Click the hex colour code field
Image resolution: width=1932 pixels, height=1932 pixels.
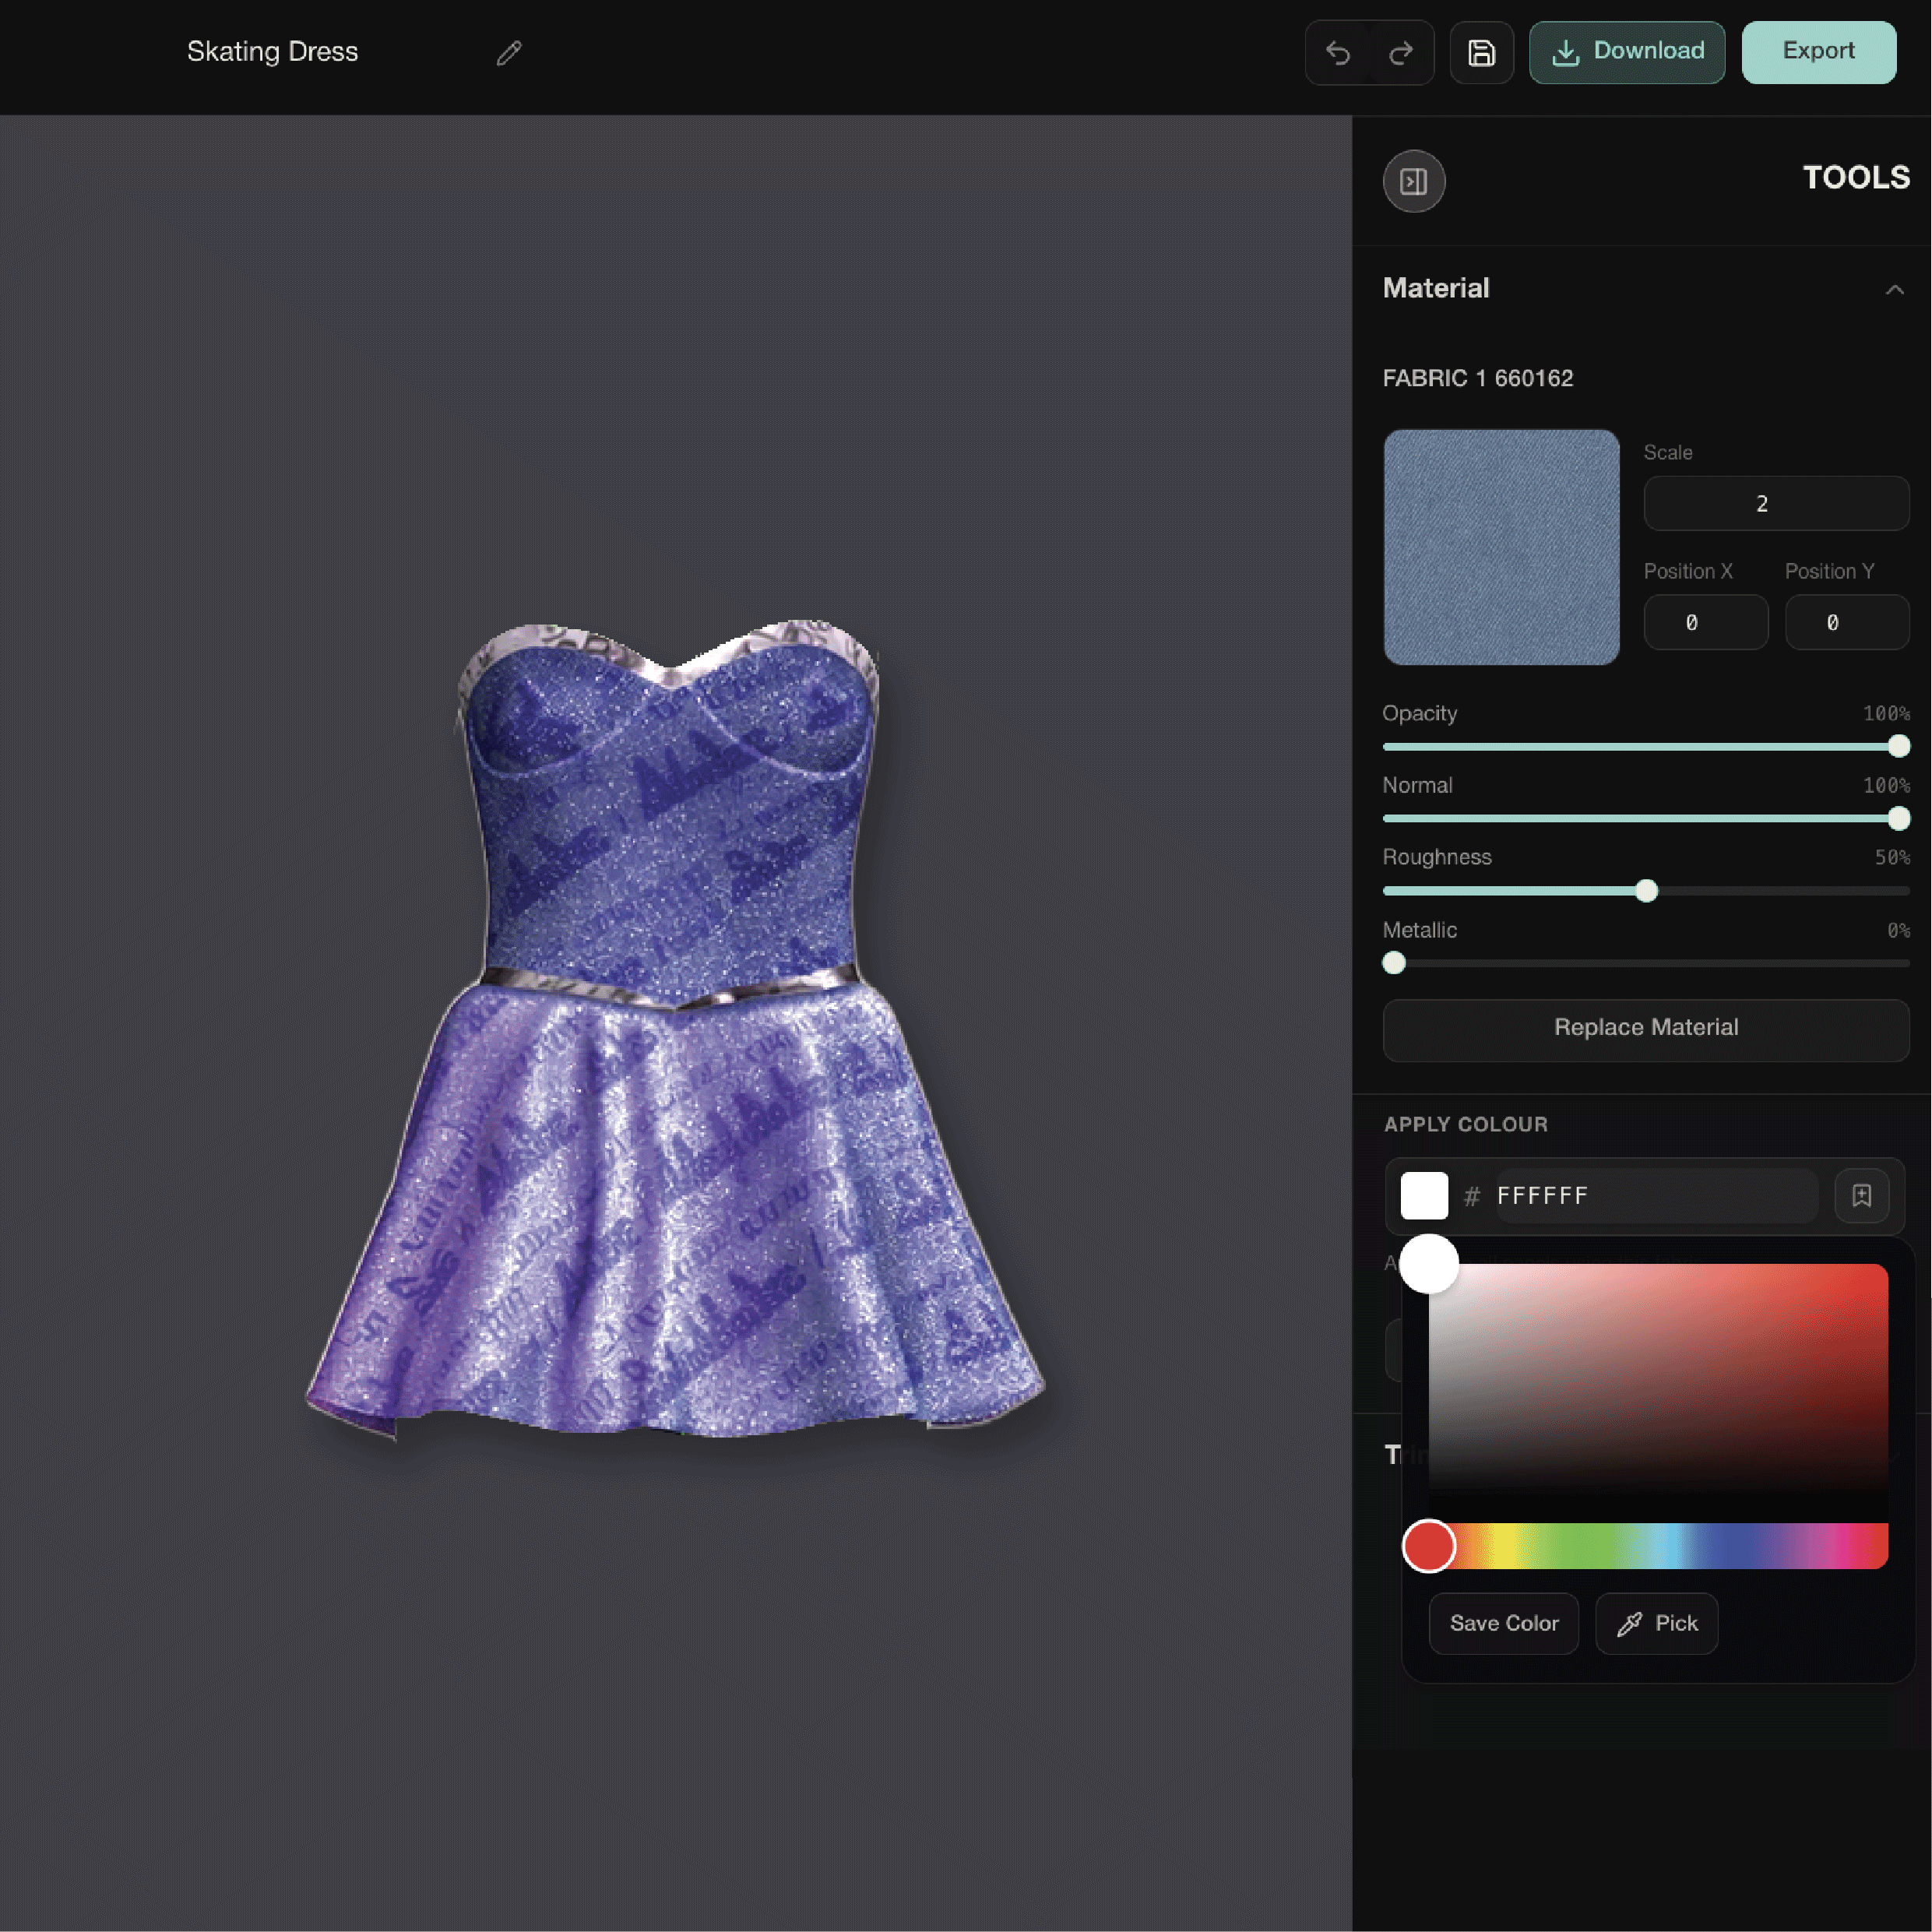(x=1655, y=1195)
